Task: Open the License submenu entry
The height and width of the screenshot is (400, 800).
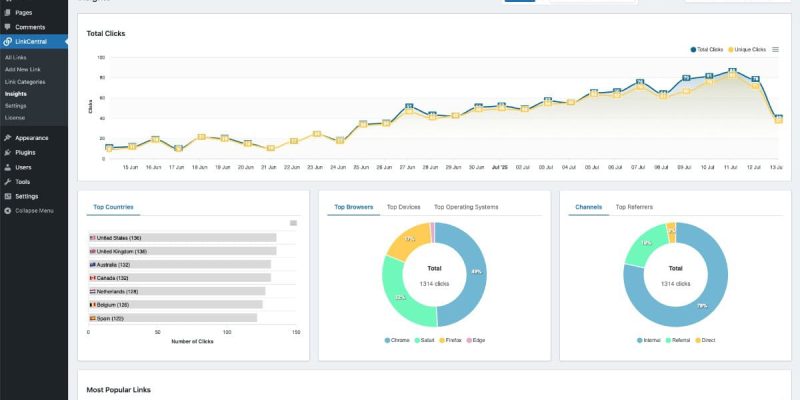Action: coord(15,118)
